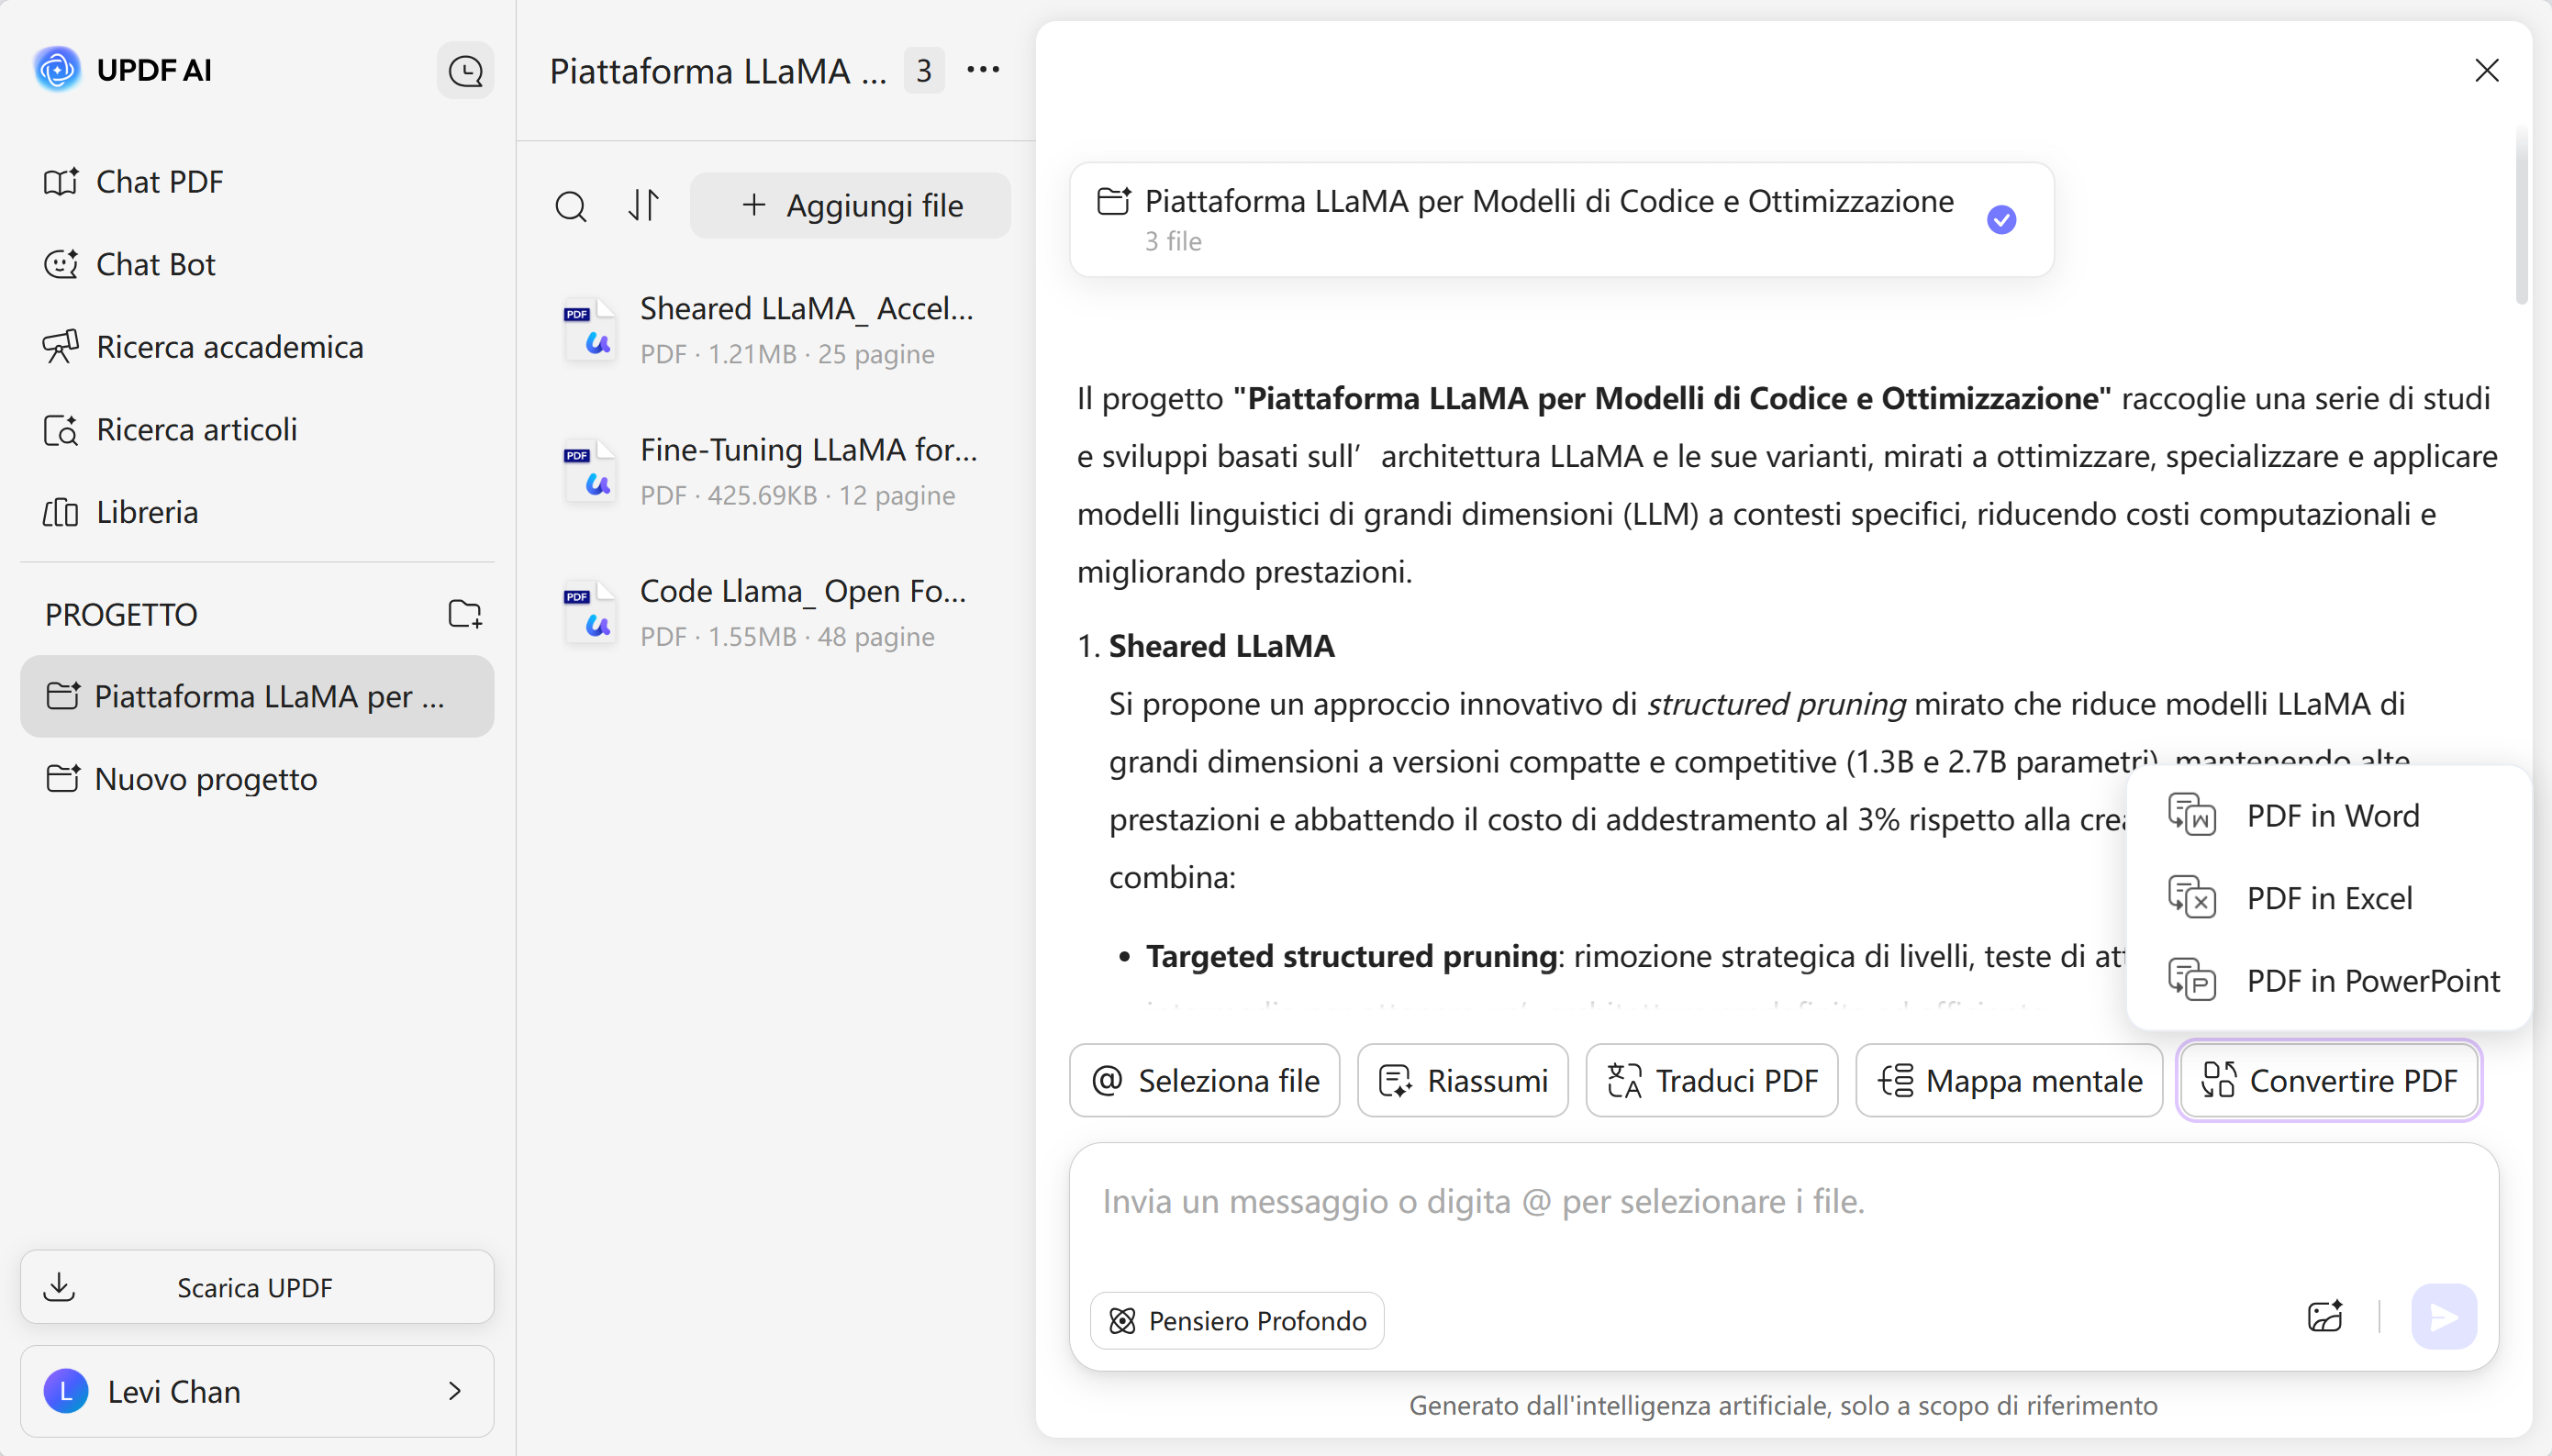This screenshot has height=1456, width=2552.
Task: Open the chat history icon
Action: 465,70
